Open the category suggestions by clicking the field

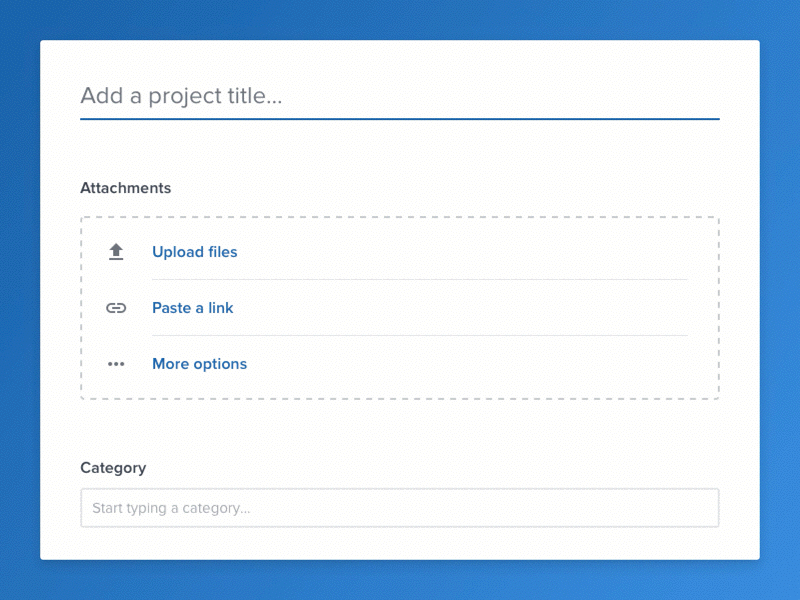click(400, 508)
